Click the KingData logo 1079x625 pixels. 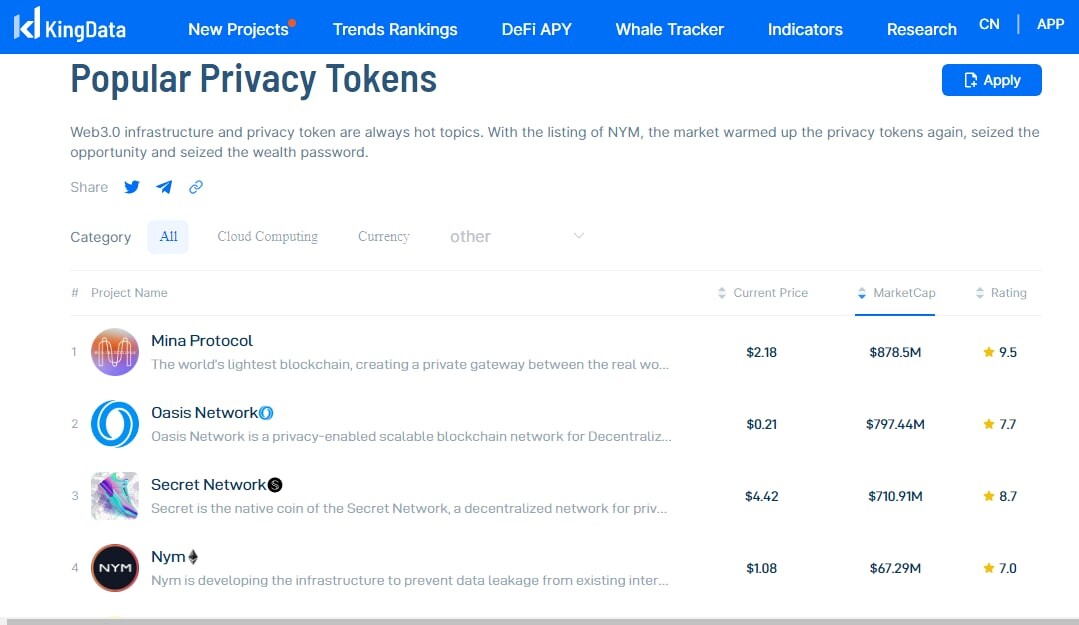click(70, 25)
